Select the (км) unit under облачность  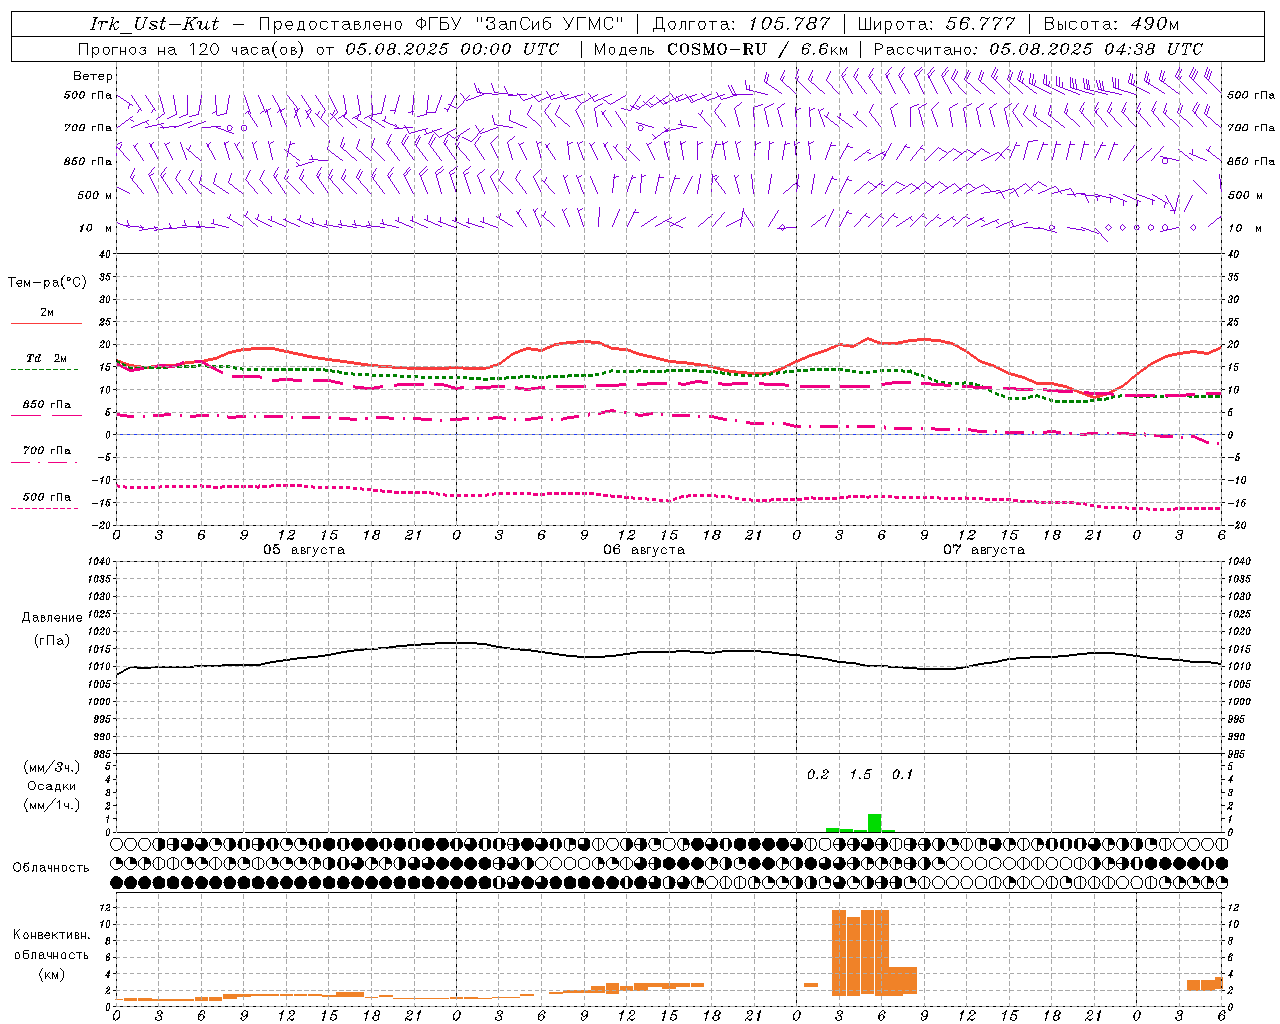point(52,974)
